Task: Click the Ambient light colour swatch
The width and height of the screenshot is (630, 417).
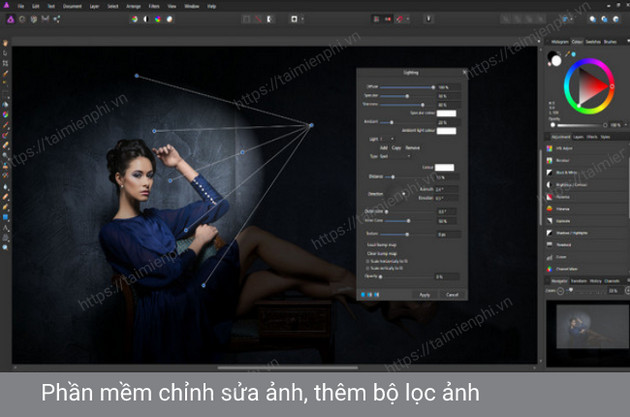Action: point(446,131)
